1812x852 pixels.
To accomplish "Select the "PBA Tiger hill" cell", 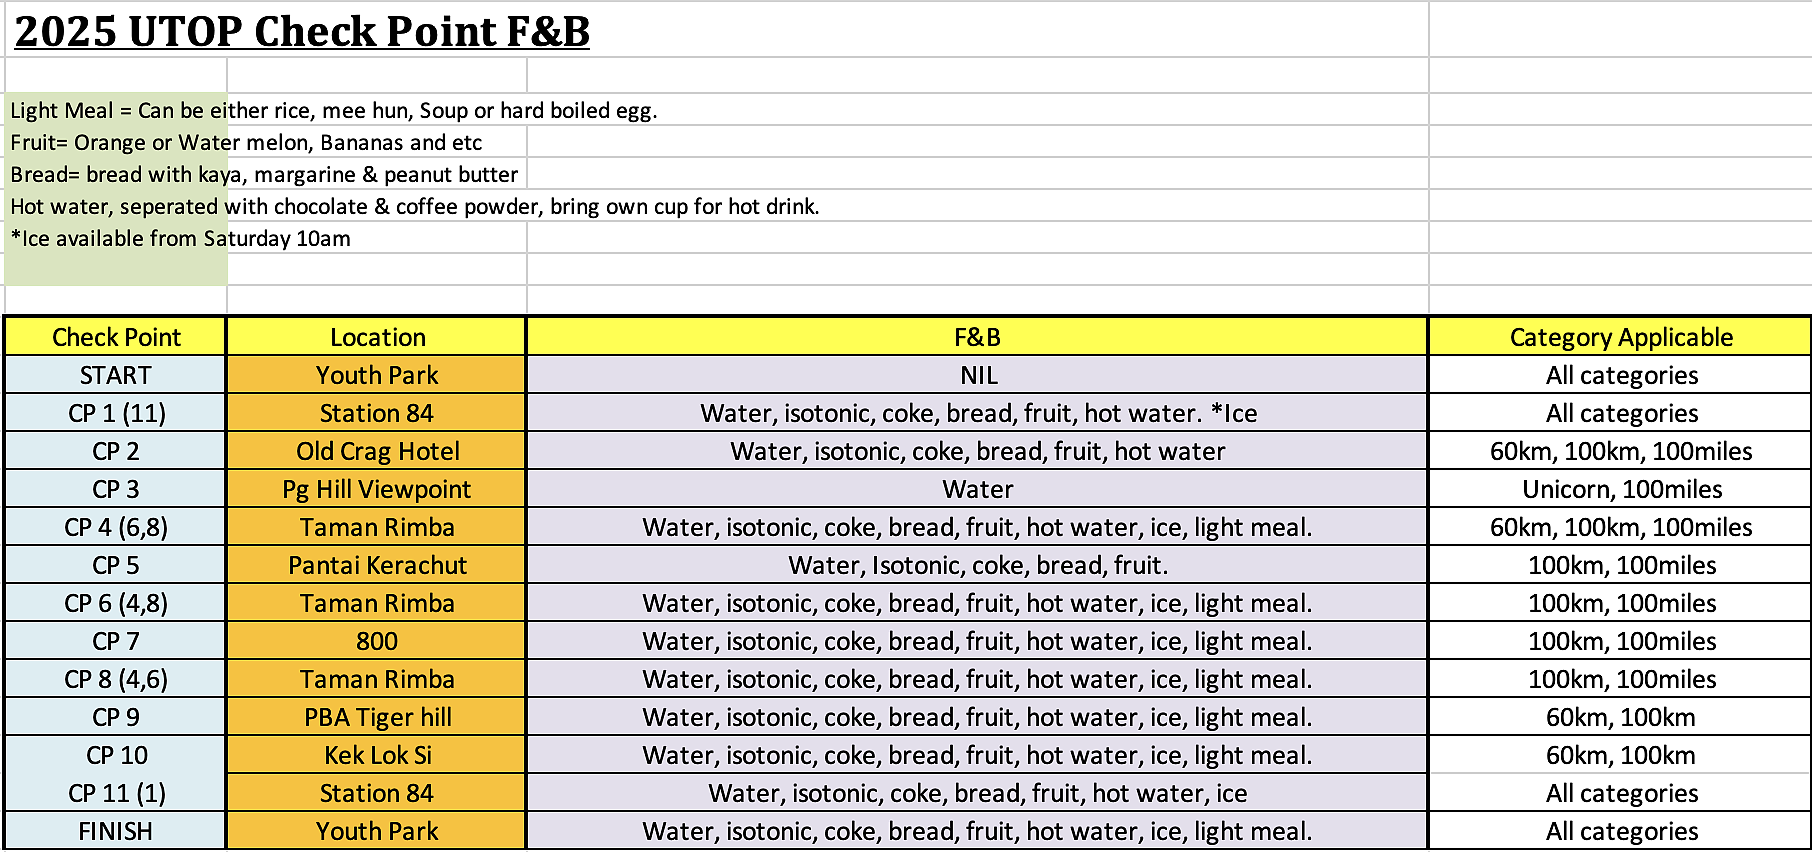I will pos(377,717).
